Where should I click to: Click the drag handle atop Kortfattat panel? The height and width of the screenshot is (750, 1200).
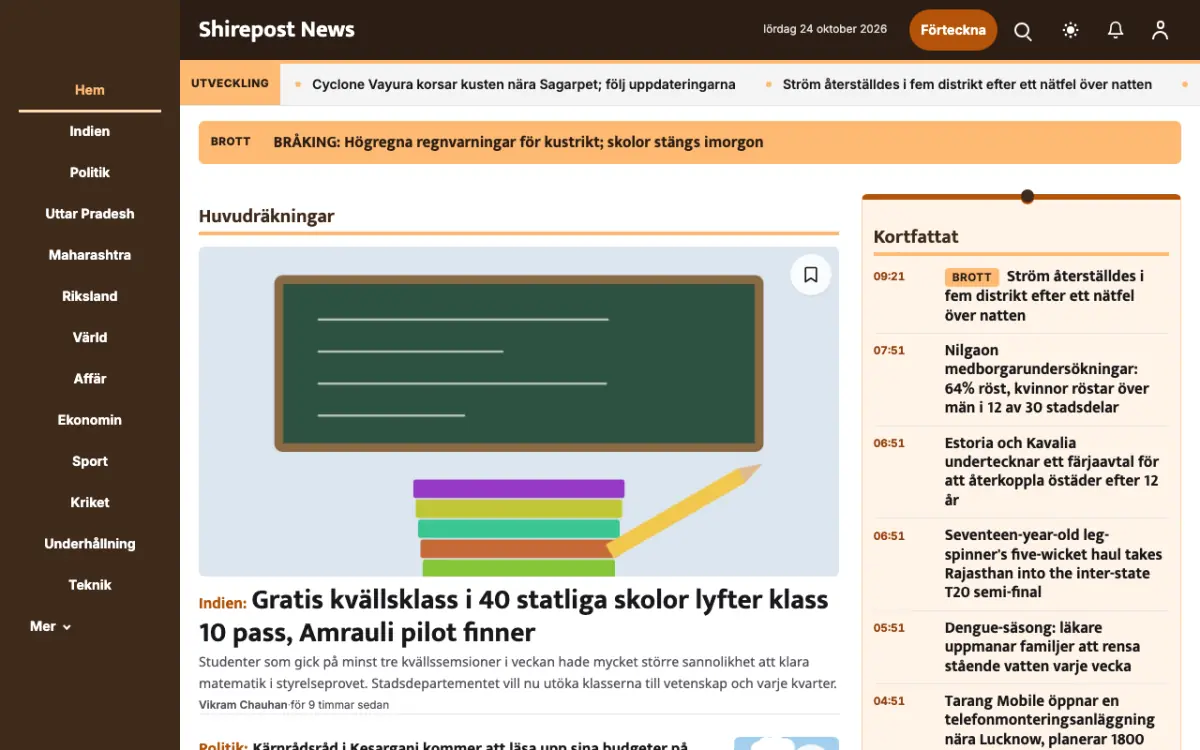click(x=1027, y=196)
